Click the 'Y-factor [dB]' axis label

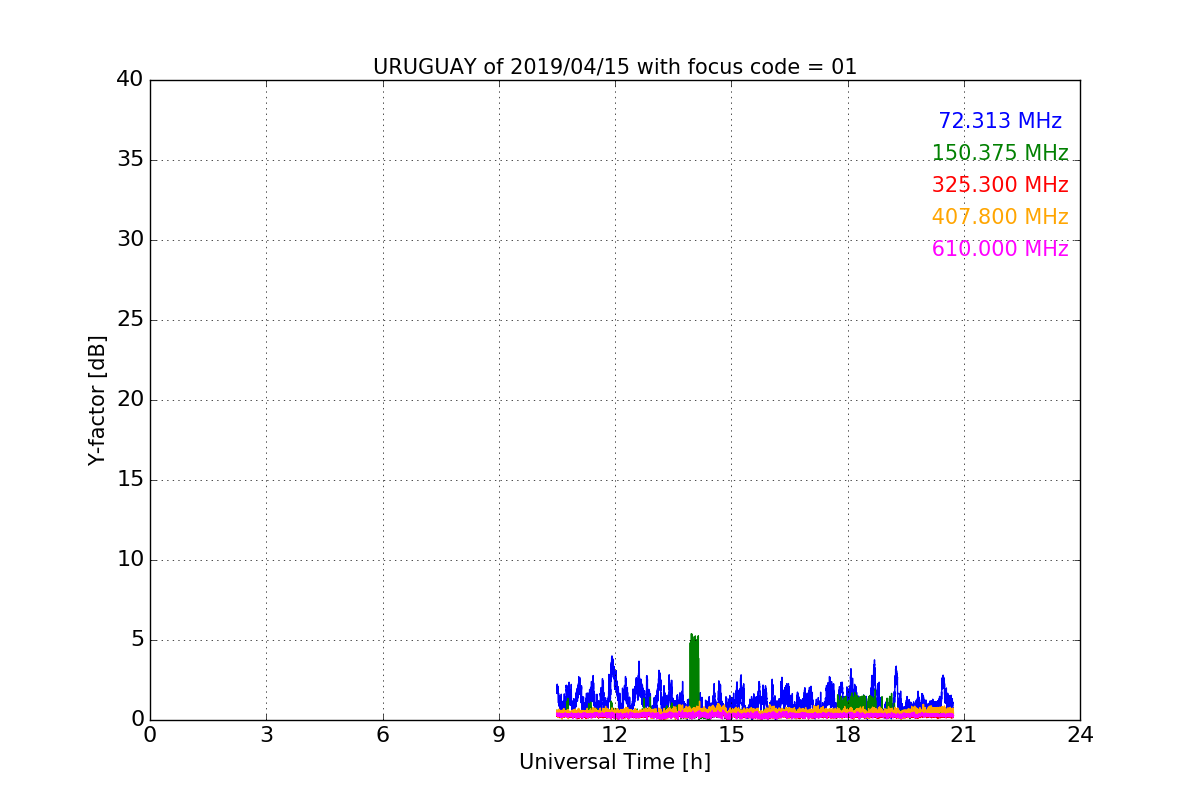[x=97, y=400]
